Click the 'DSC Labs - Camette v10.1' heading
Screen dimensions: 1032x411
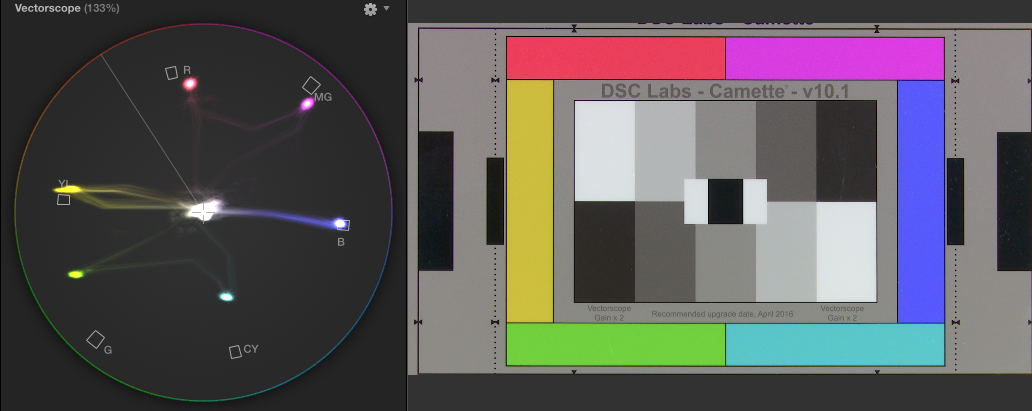click(x=725, y=91)
